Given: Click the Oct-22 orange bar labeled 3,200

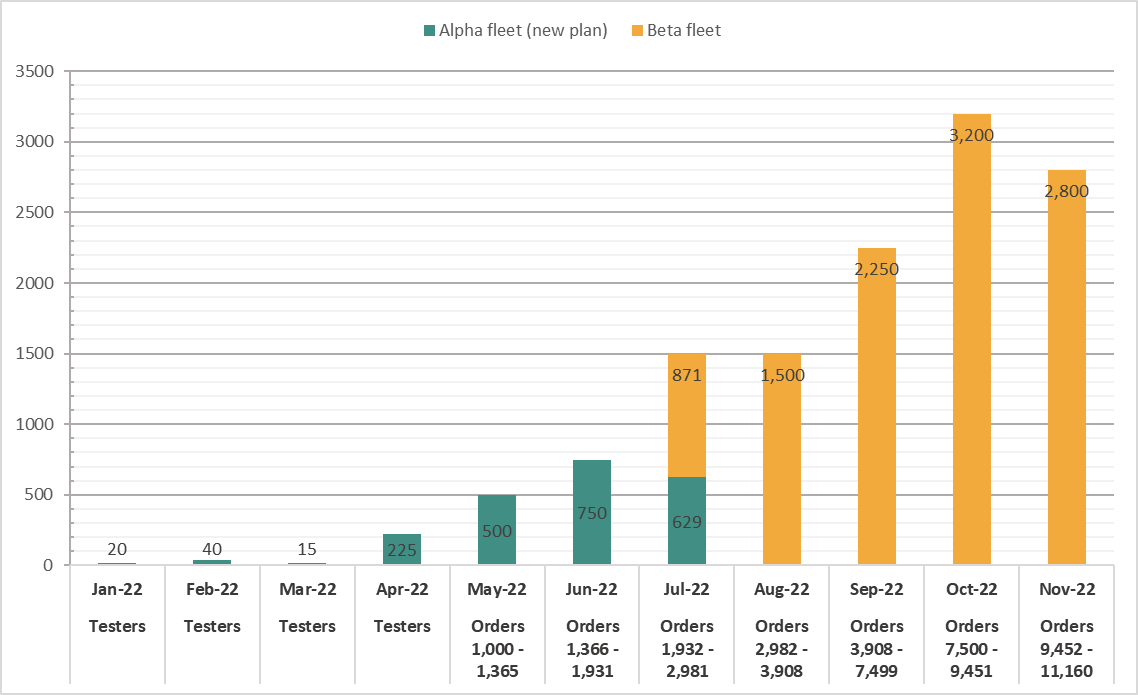Looking at the screenshot, I should tap(972, 339).
